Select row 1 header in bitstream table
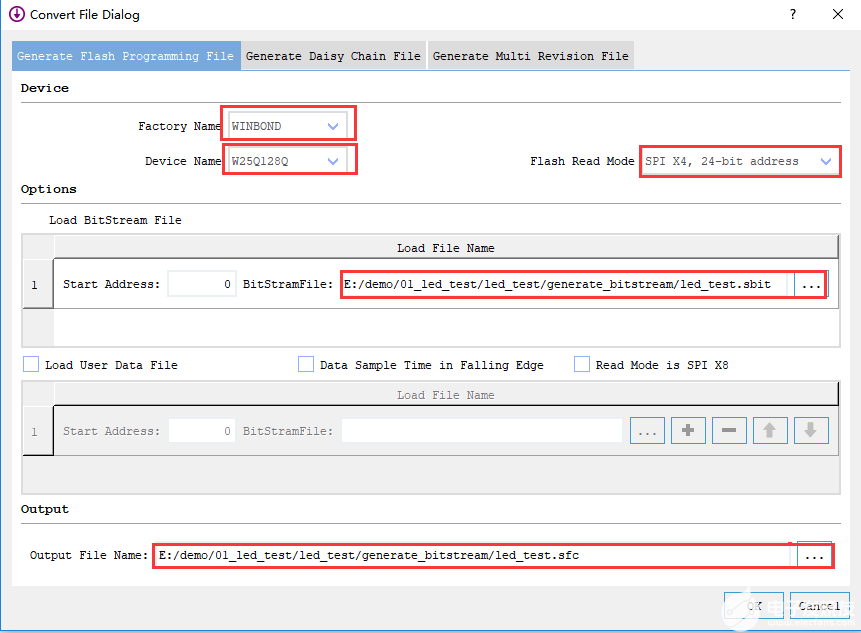The height and width of the screenshot is (633, 861). pyautogui.click(x=38, y=284)
